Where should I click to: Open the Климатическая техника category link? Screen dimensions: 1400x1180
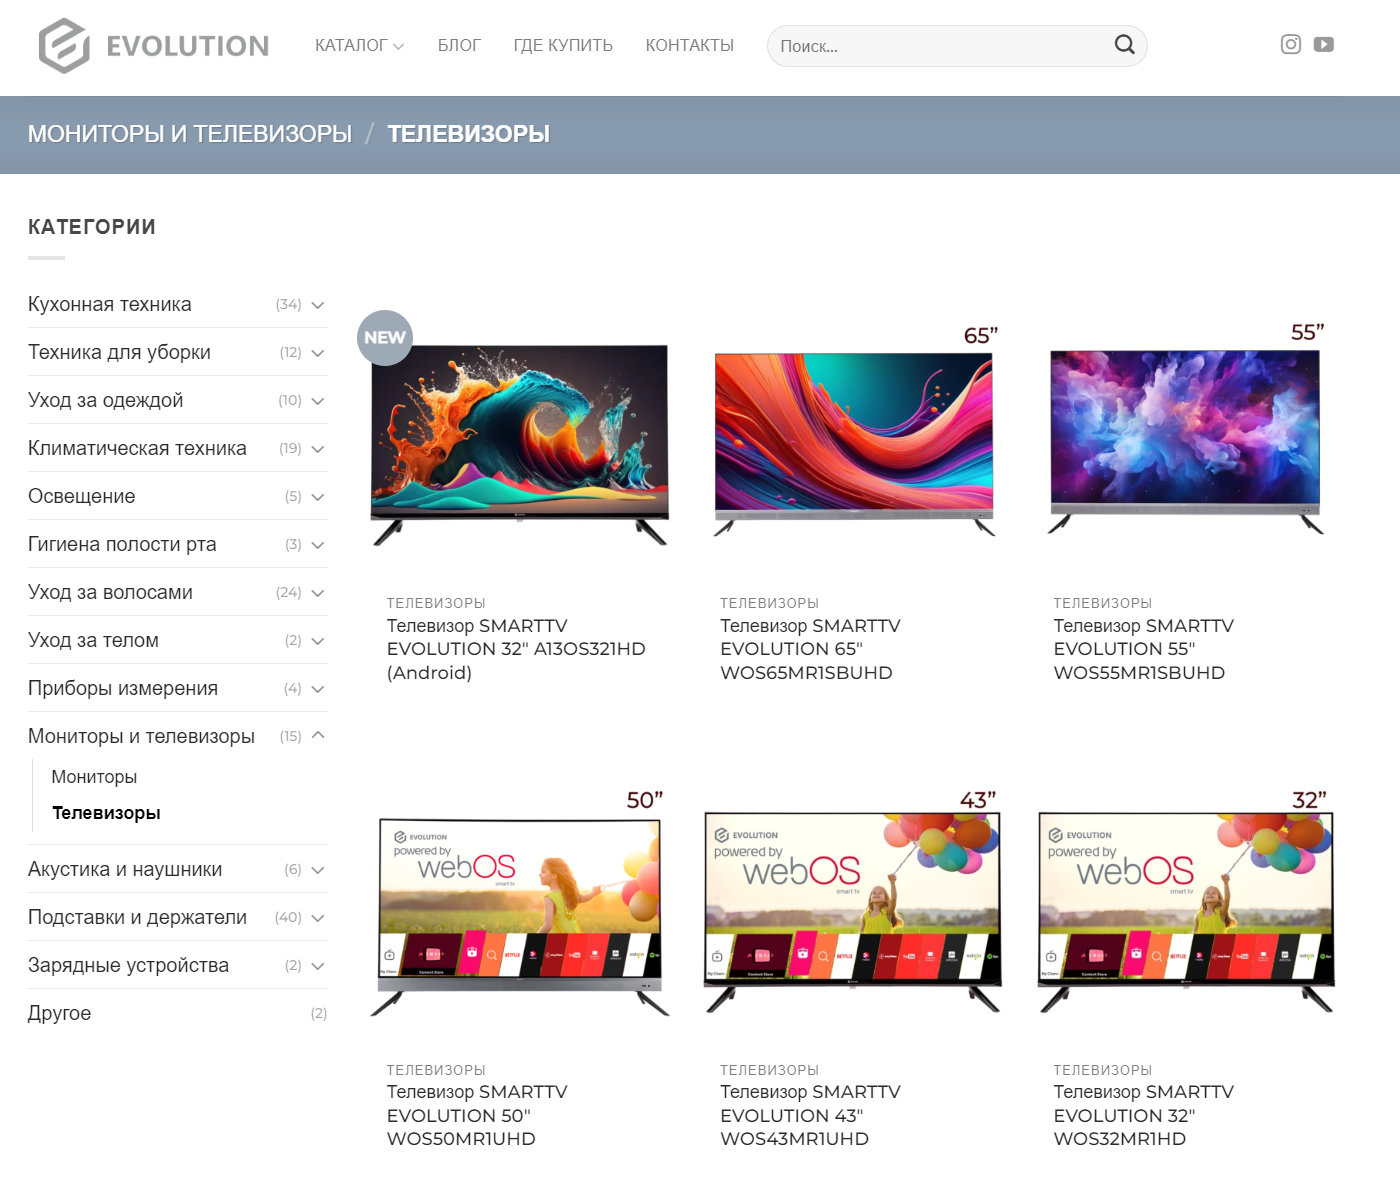coord(137,449)
